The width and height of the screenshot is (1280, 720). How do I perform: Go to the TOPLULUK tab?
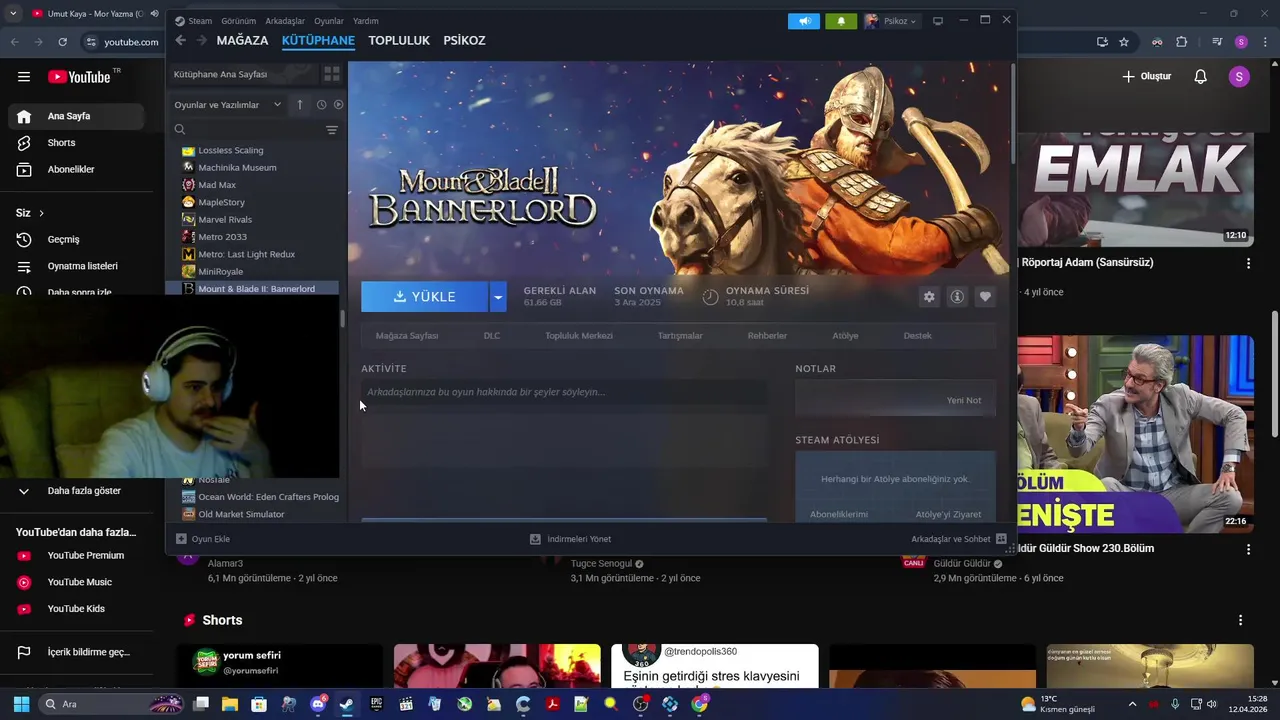399,40
